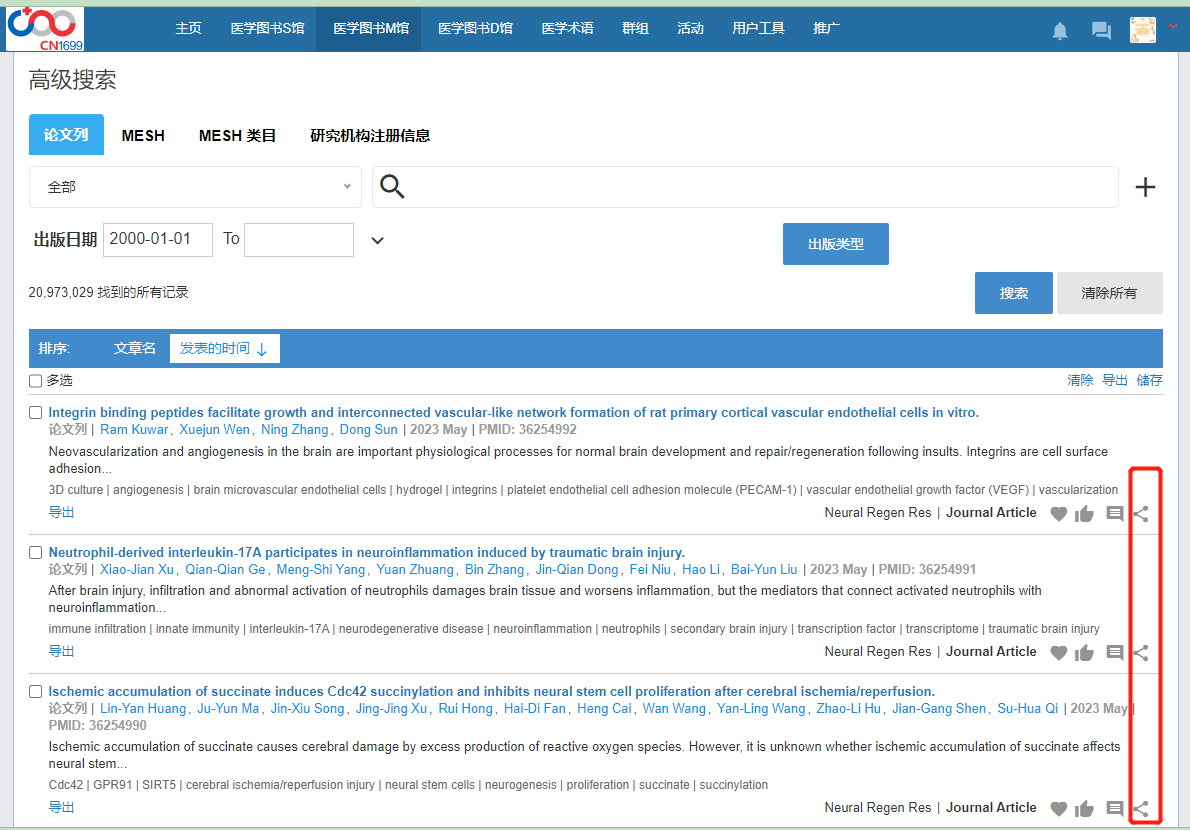Image resolution: width=1190 pixels, height=830 pixels.
Task: Expand the date range chevron
Action: (x=377, y=240)
